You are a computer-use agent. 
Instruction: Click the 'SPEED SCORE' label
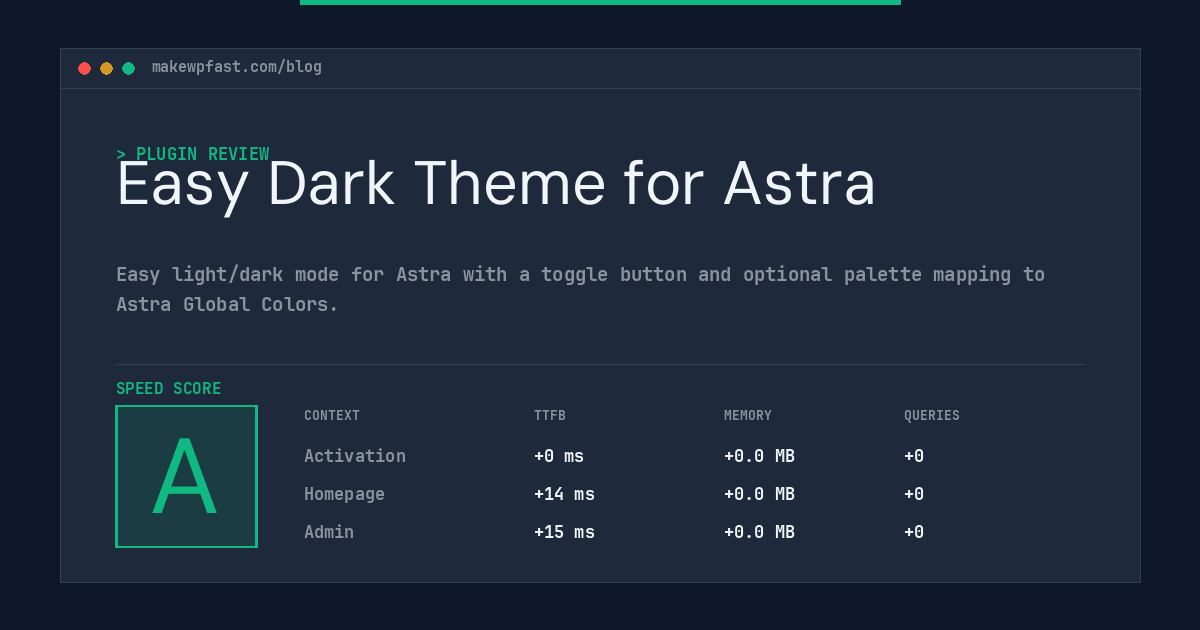click(169, 389)
